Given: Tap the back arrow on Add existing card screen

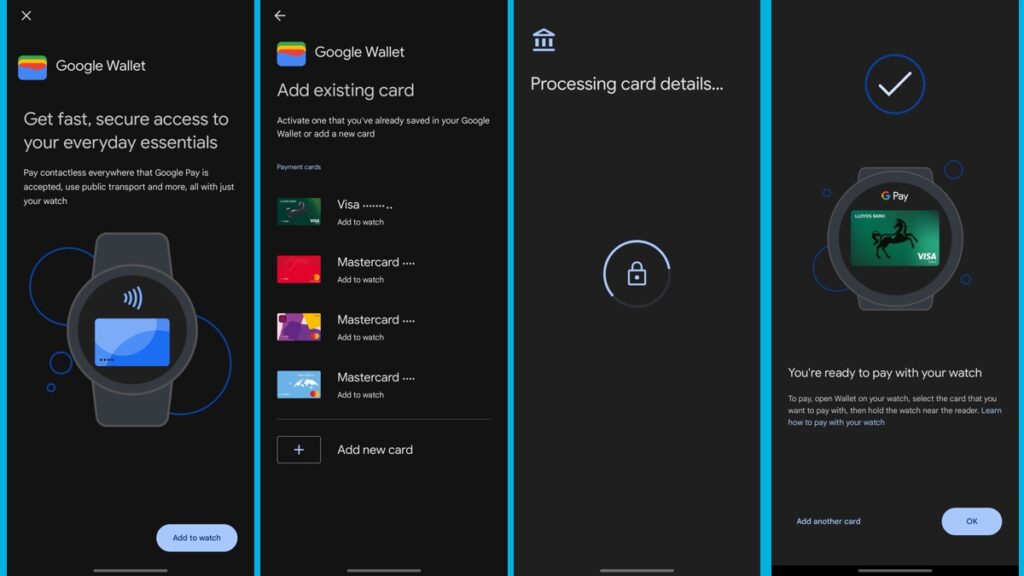Looking at the screenshot, I should [x=280, y=16].
